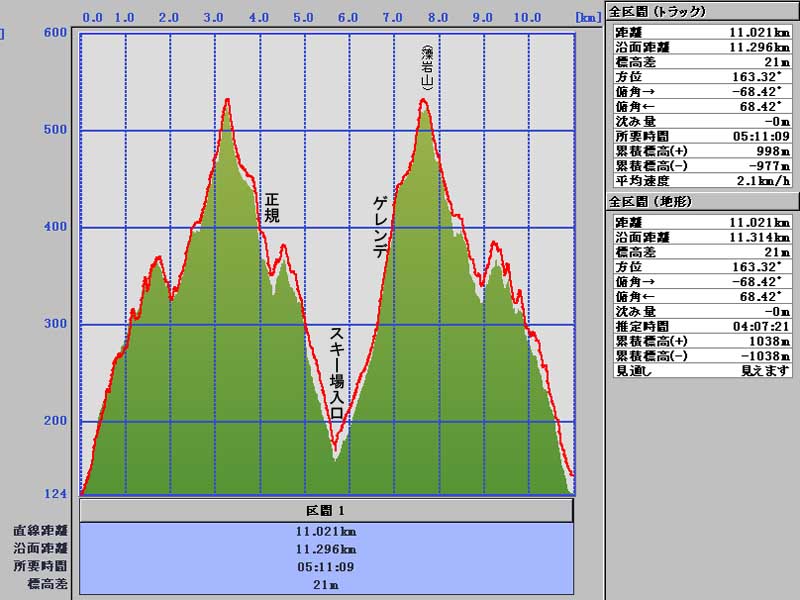
Task: Select the 累積標高(+) 998m track row
Action: click(702, 150)
